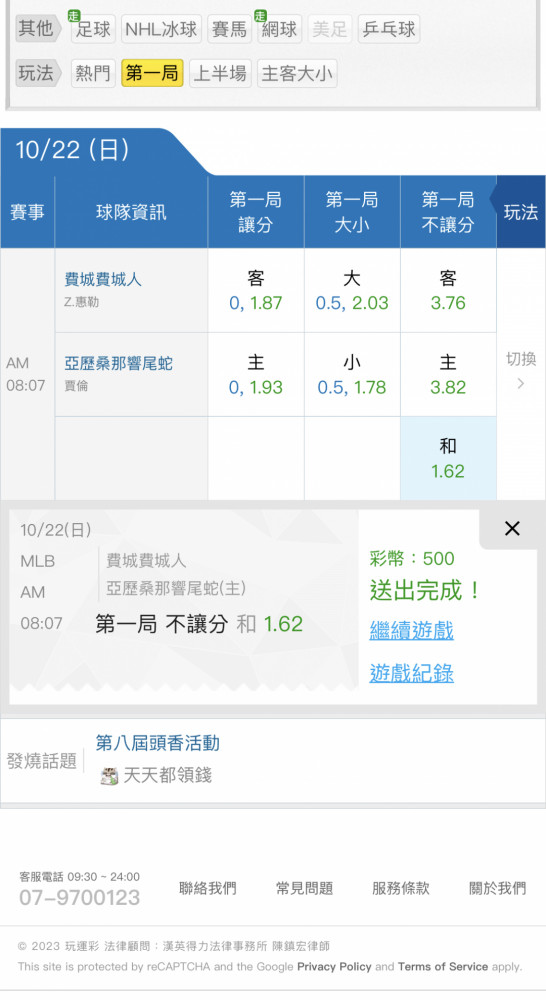The height and width of the screenshot is (1000, 546).
Task: Open the 天天都領錢 topic icon
Action: (109, 776)
